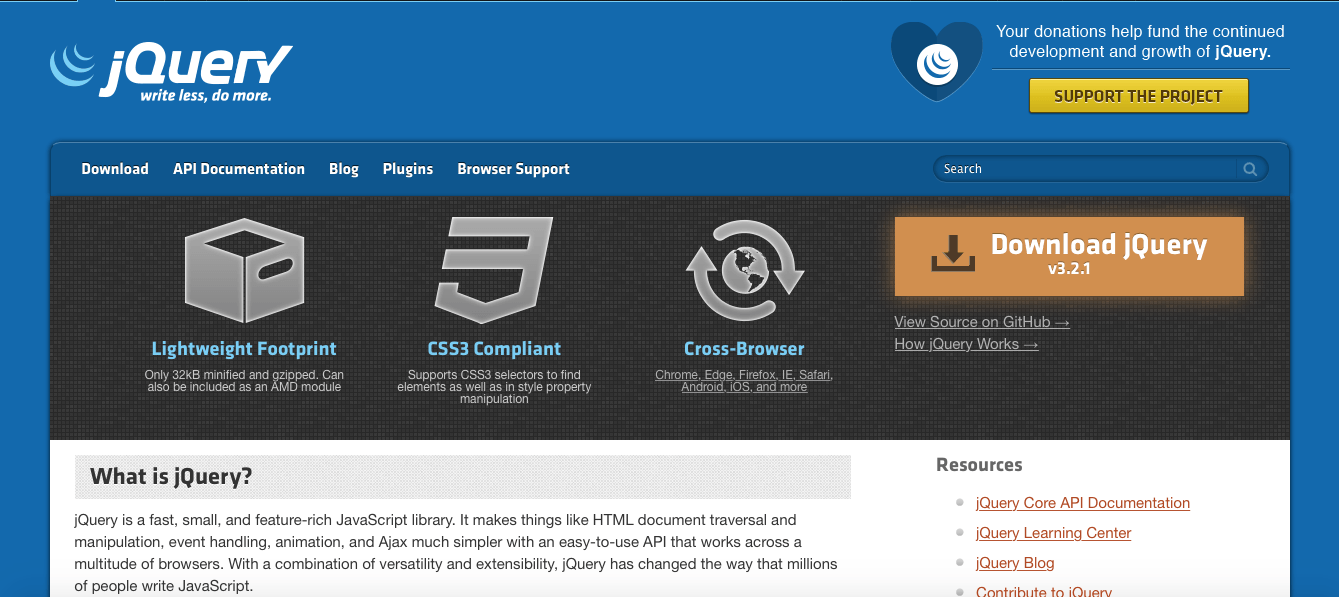Open View Source on GitHub link
This screenshot has height=597, width=1339.
[x=981, y=322]
